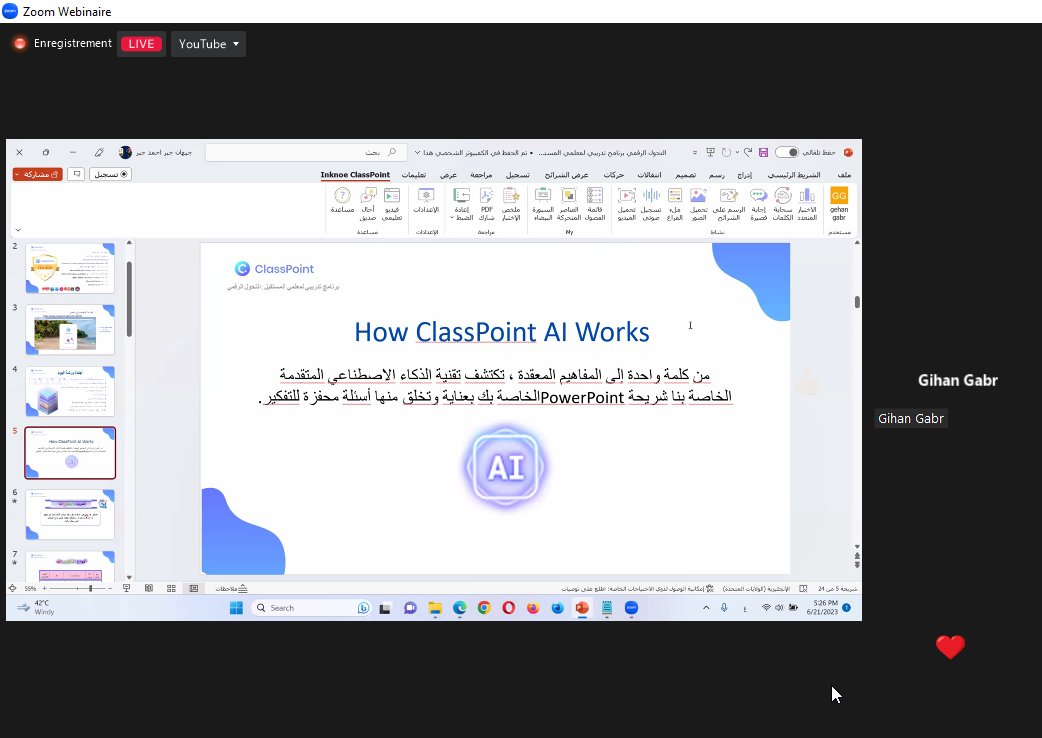Expand the file save location dropdown
1042x738 pixels.
417,153
